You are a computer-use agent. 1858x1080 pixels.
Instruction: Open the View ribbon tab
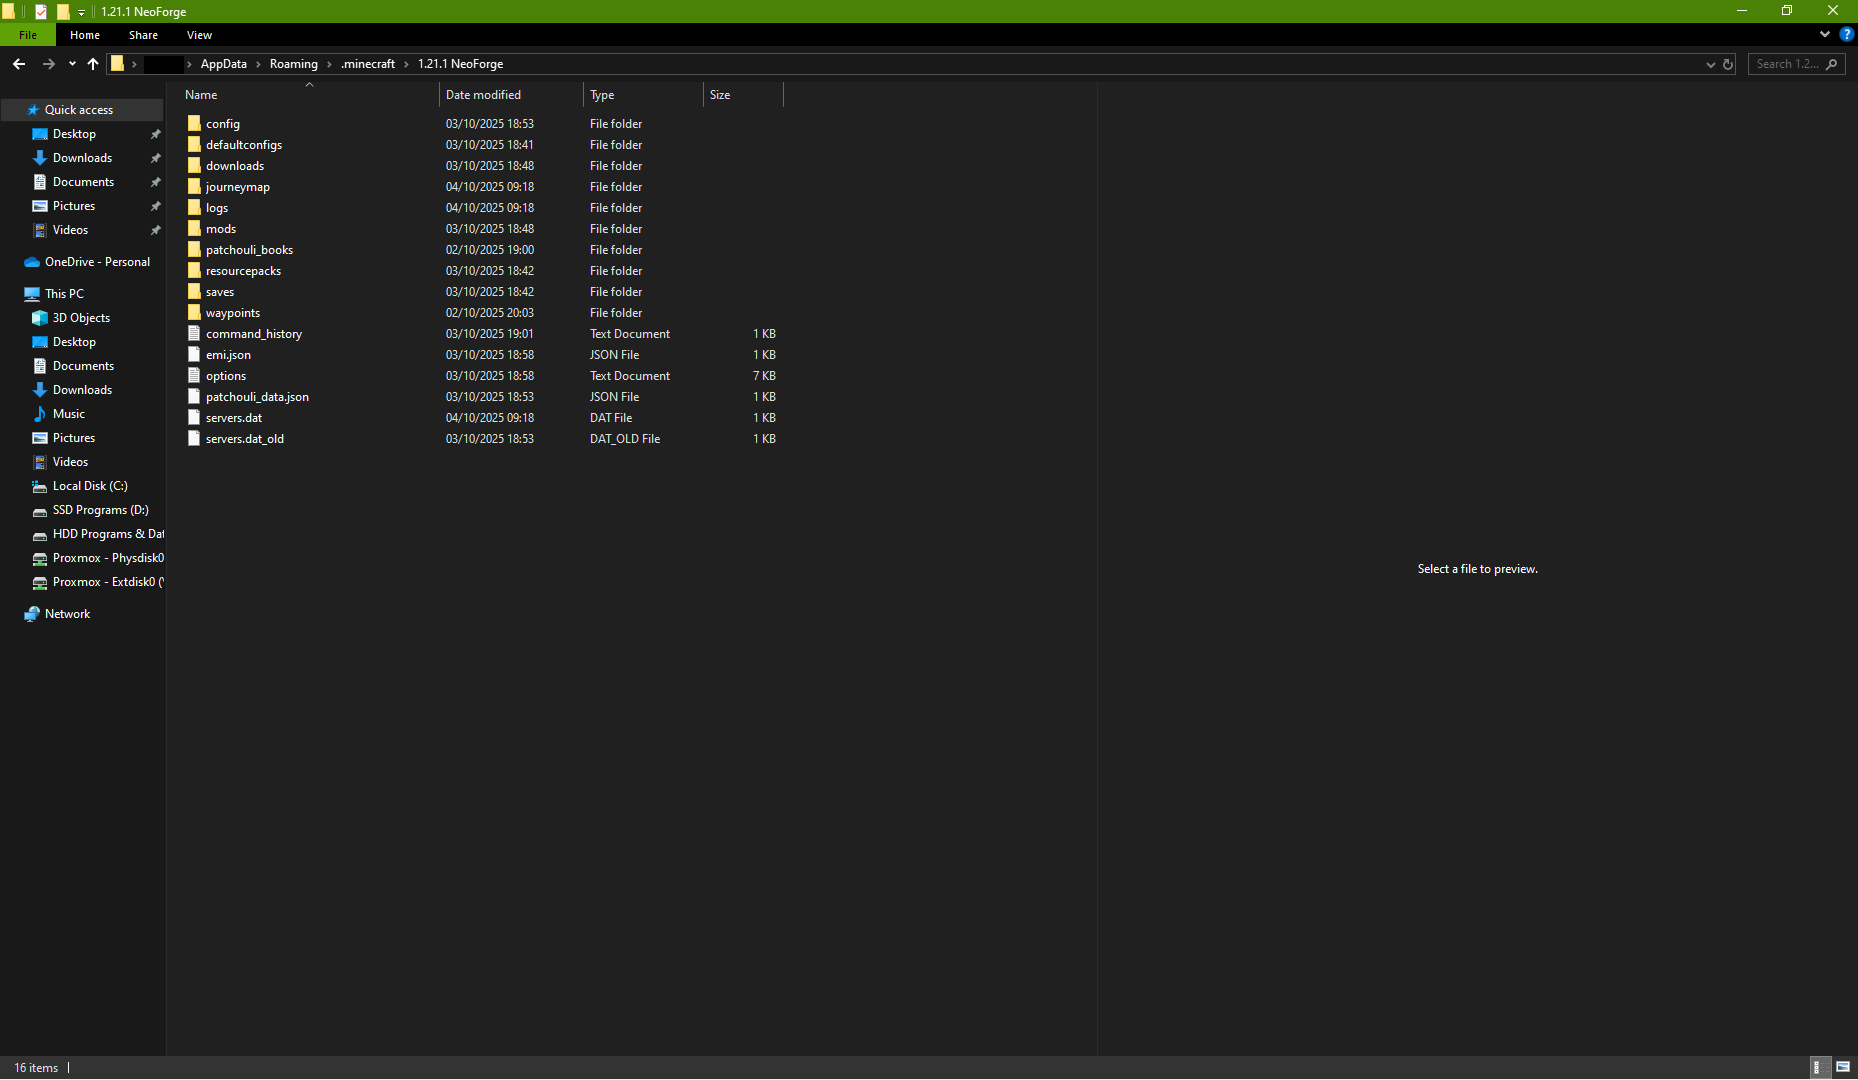coord(199,35)
